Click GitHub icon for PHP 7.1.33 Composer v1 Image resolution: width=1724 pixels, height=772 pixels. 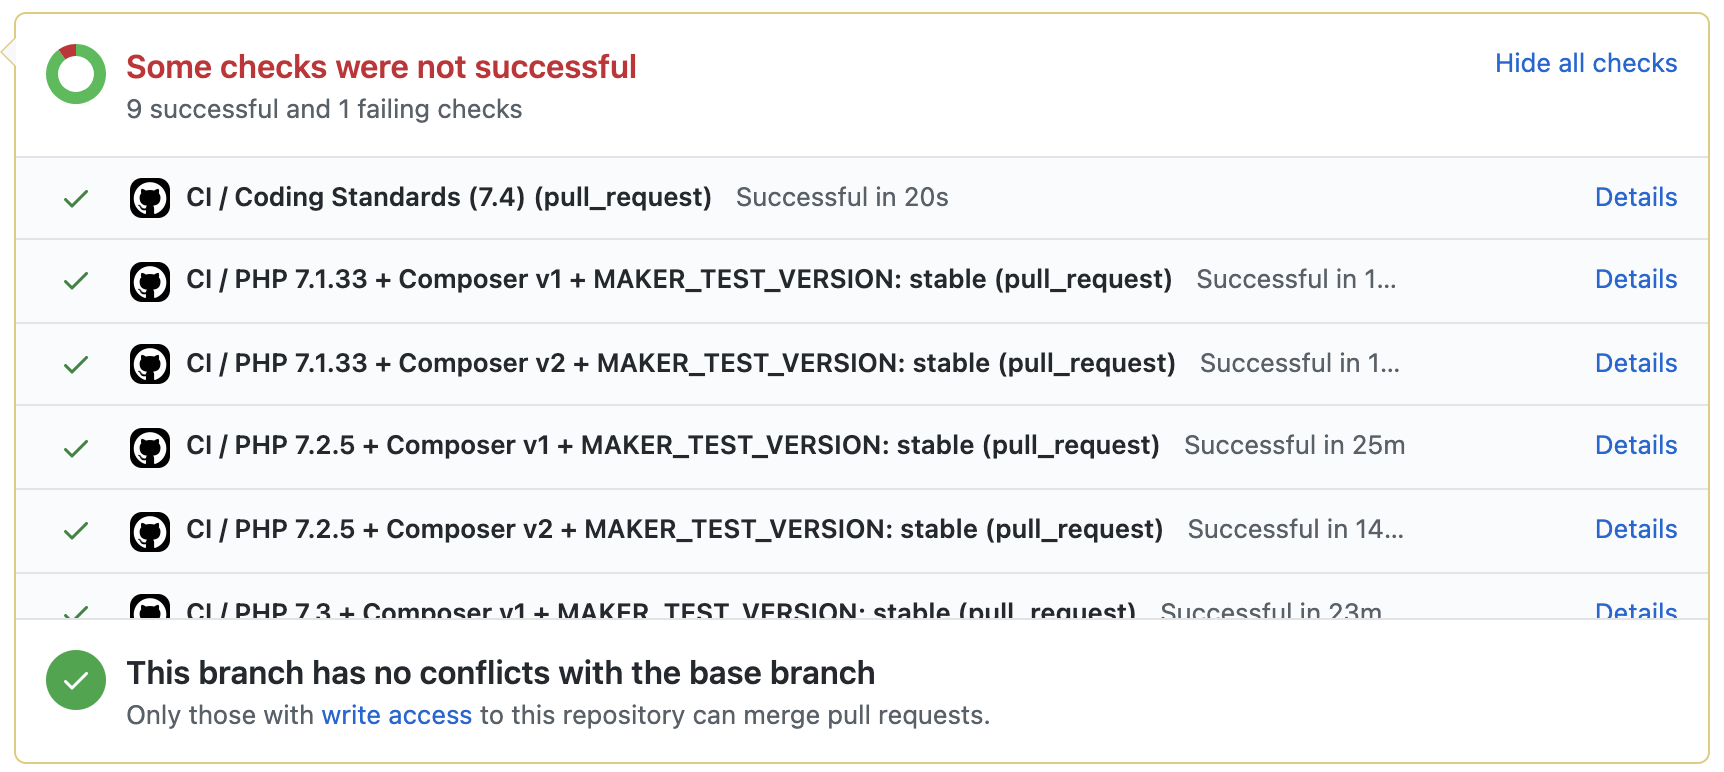pyautogui.click(x=150, y=281)
